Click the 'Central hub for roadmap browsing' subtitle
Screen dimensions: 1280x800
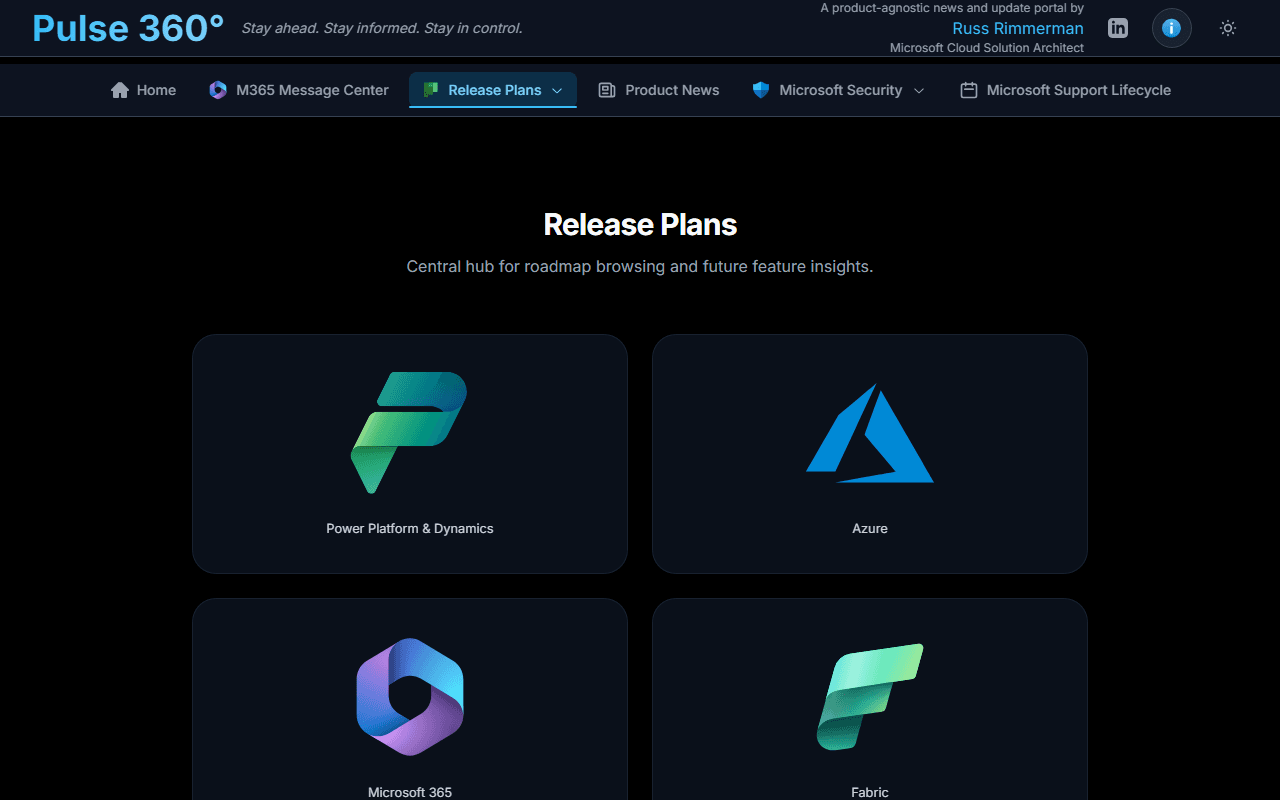point(640,267)
